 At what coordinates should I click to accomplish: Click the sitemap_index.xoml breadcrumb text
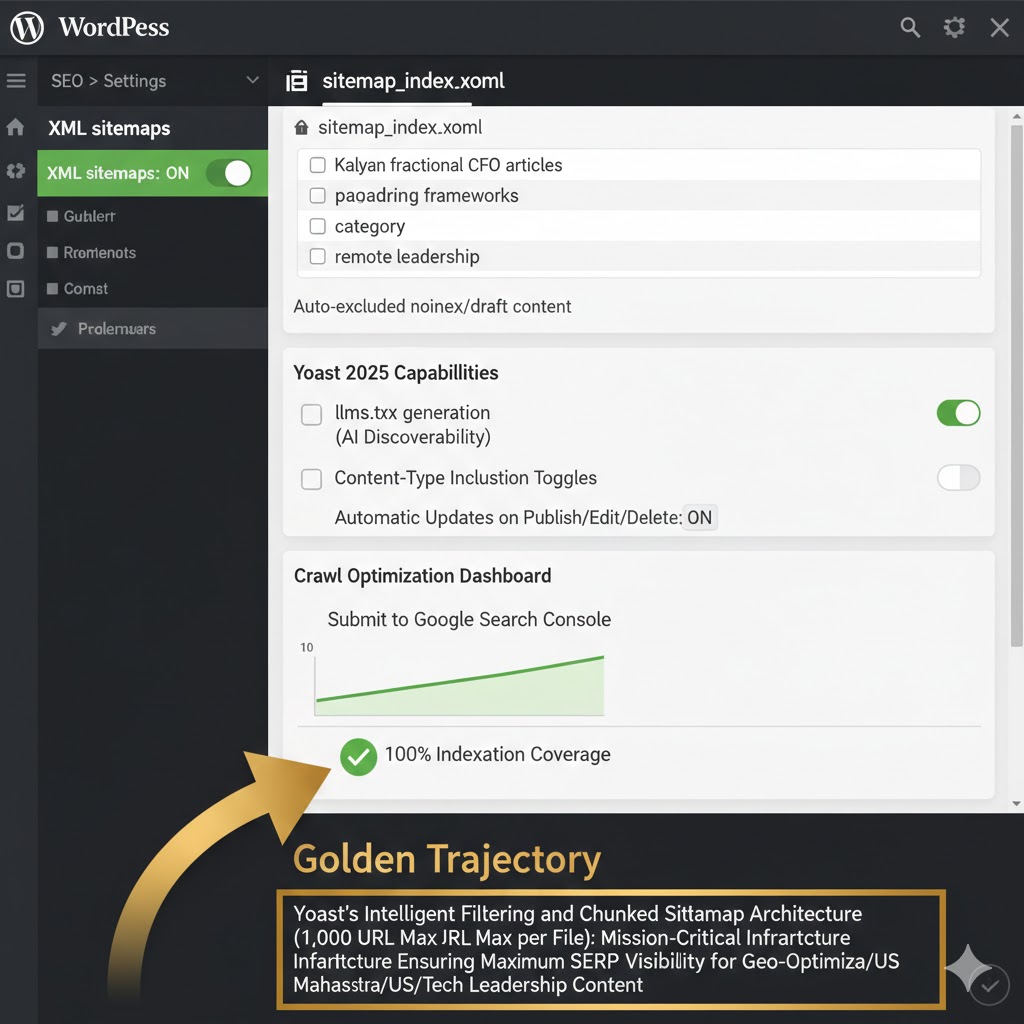coord(400,127)
